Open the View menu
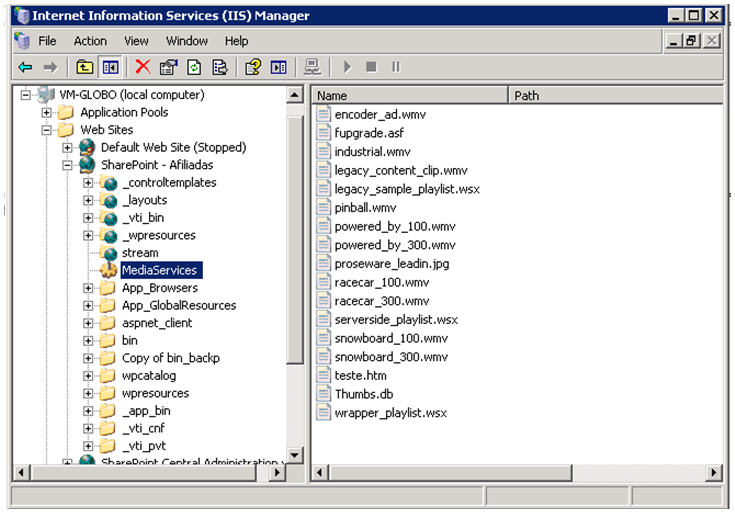 coord(136,41)
